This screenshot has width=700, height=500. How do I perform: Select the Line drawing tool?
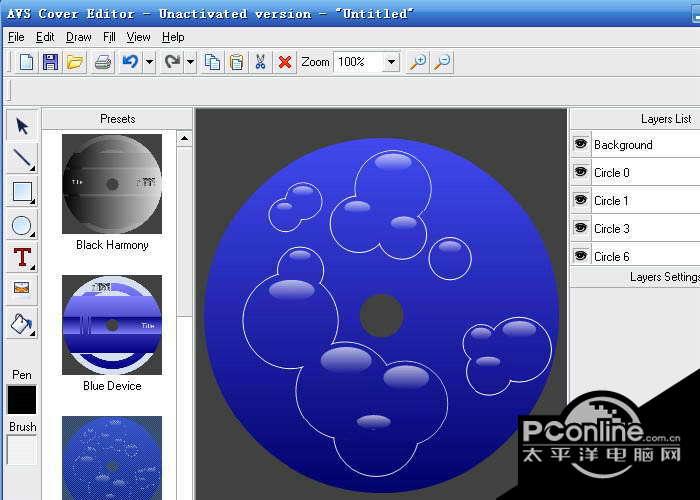tap(22, 158)
